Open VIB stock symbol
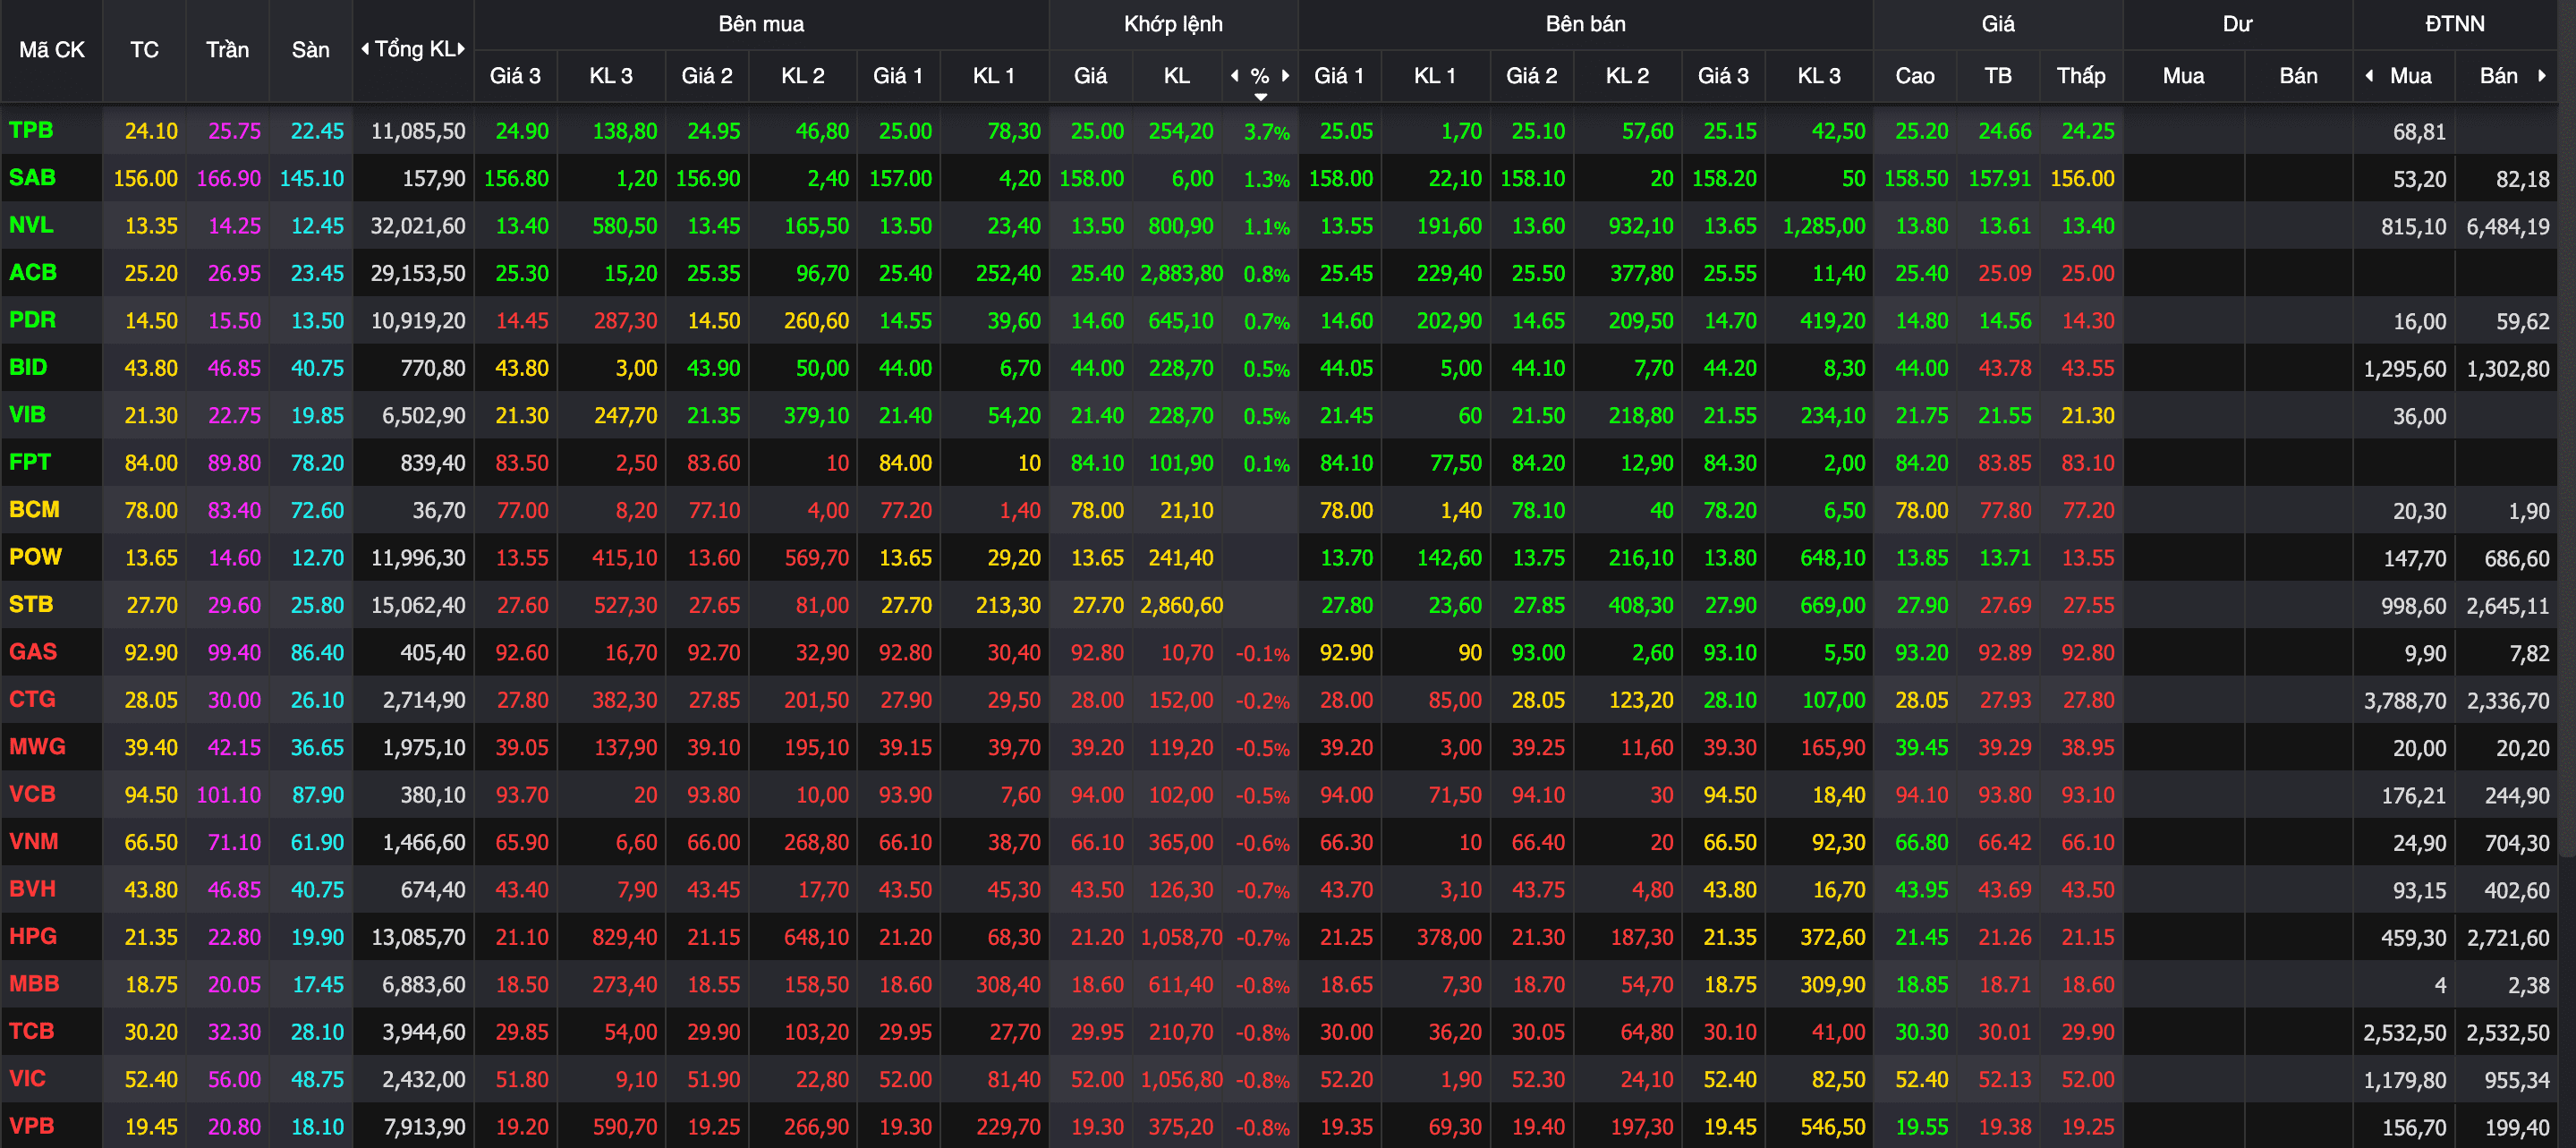 click(27, 415)
